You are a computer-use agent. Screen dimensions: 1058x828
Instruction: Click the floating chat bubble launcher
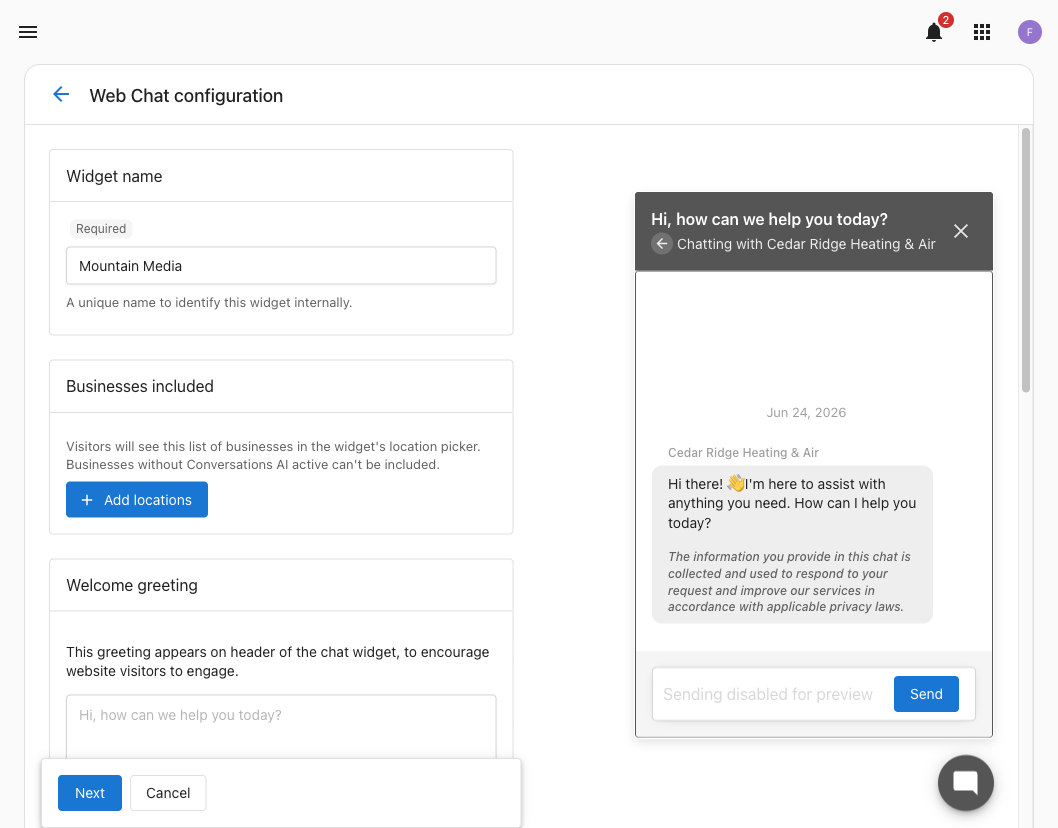pyautogui.click(x=966, y=783)
